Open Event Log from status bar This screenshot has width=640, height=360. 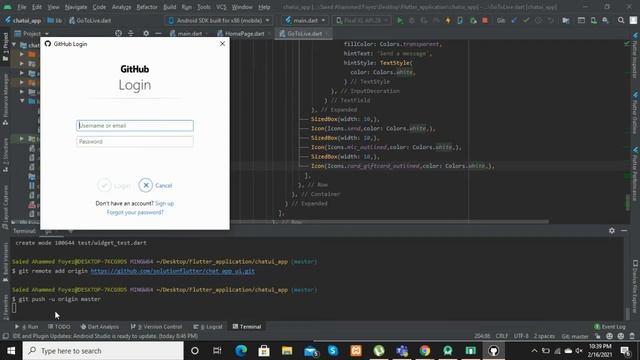[x=610, y=327]
